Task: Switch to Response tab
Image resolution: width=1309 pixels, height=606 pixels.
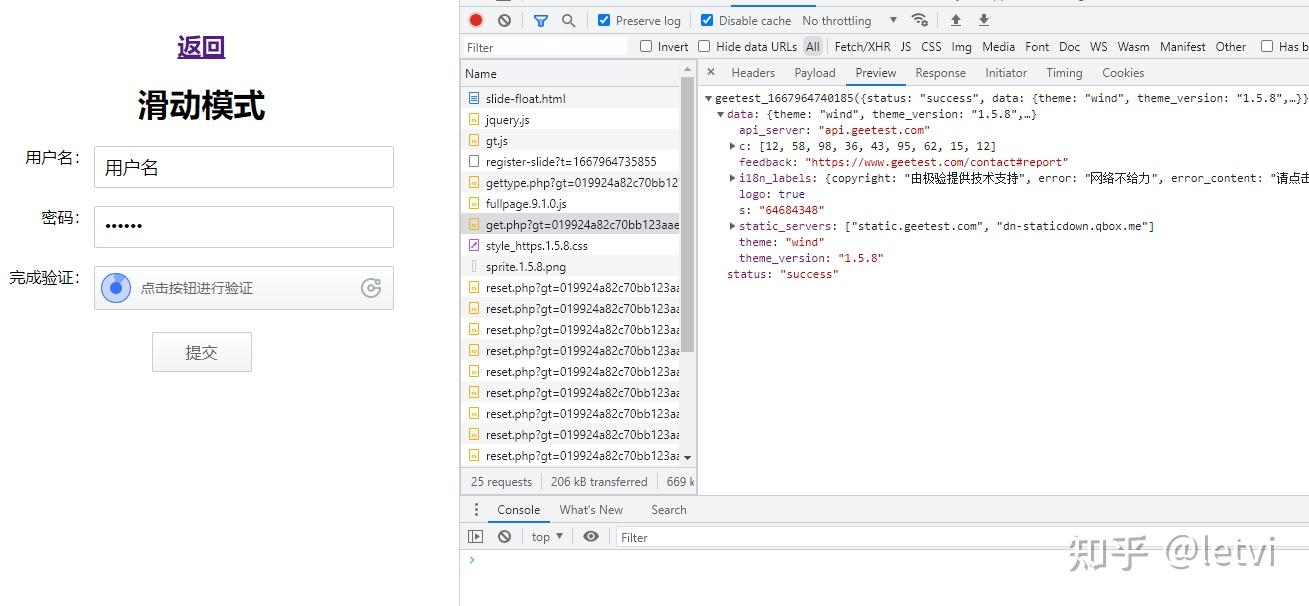Action: tap(941, 72)
